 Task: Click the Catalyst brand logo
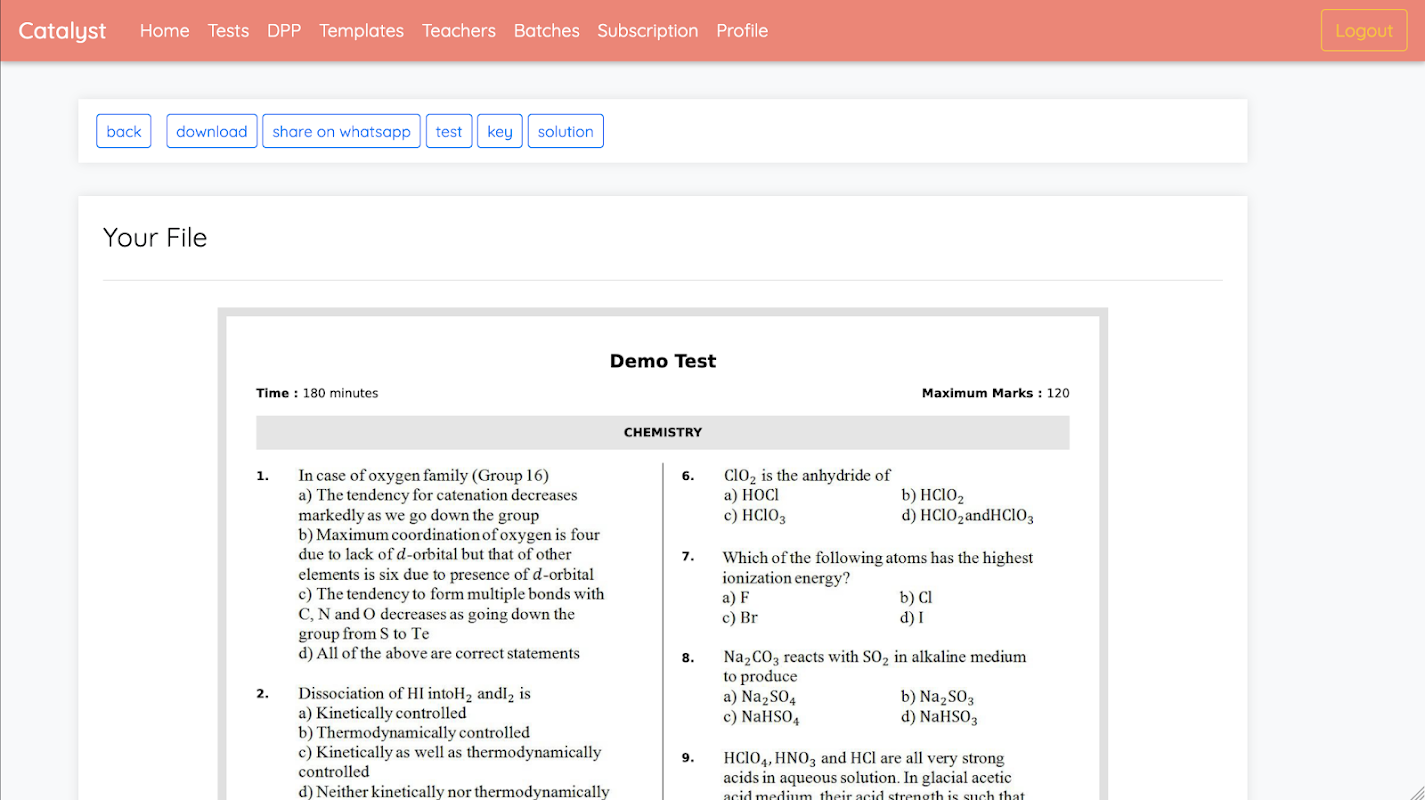point(62,31)
